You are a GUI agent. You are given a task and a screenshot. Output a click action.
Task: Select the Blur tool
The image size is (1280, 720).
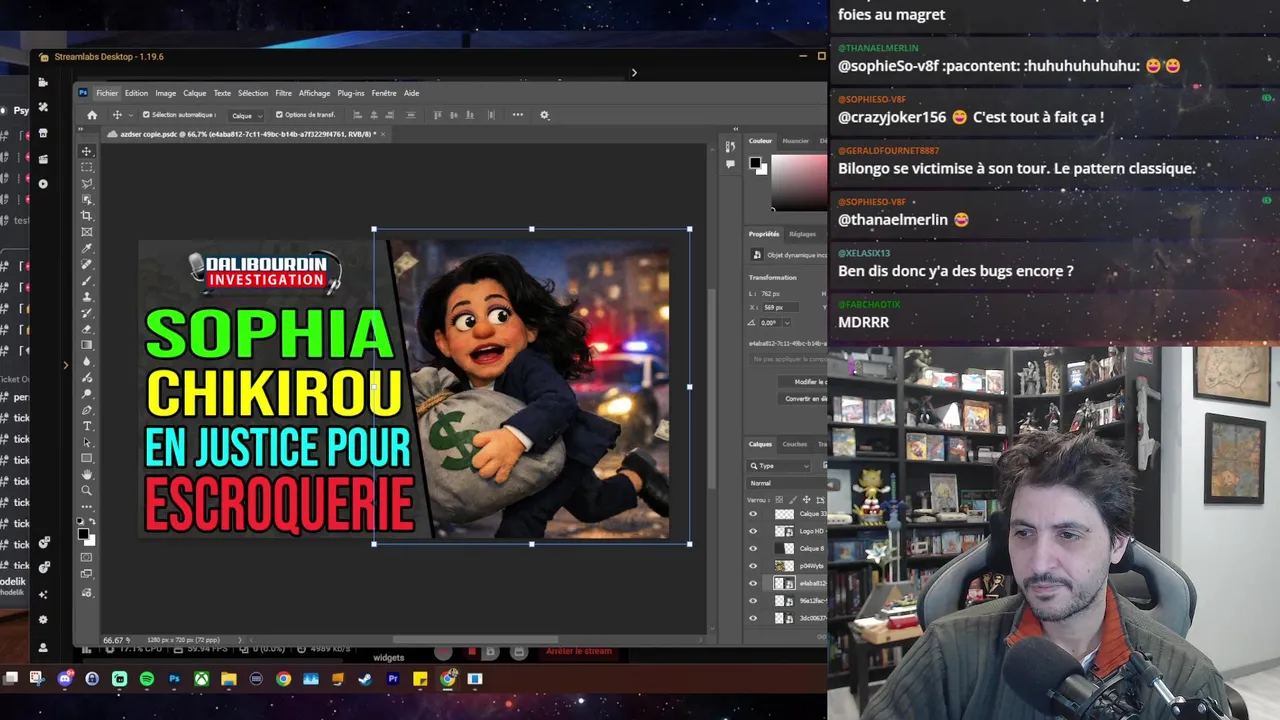(86, 361)
